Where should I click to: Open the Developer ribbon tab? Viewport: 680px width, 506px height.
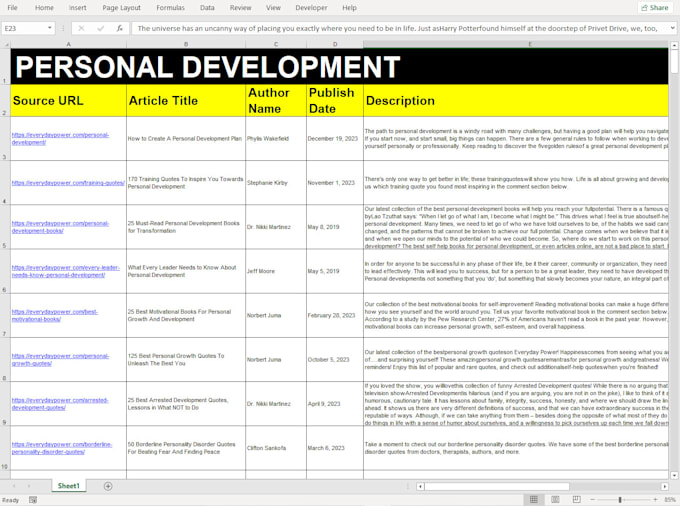pos(311,7)
